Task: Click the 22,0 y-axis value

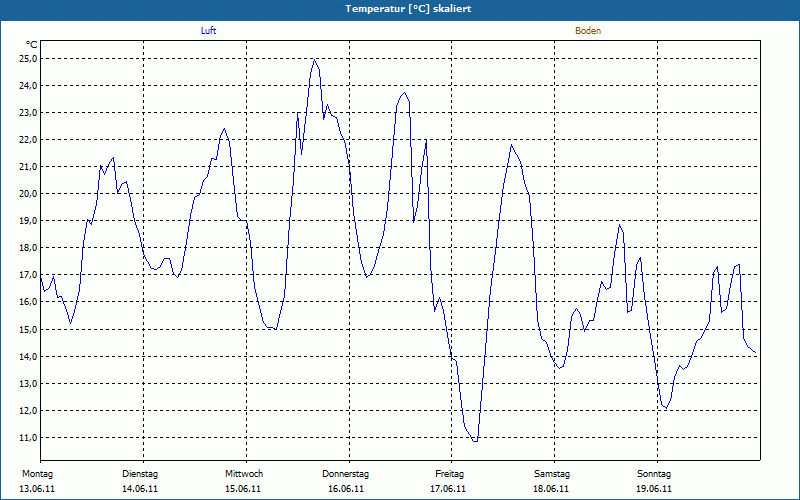Action: click(28, 140)
